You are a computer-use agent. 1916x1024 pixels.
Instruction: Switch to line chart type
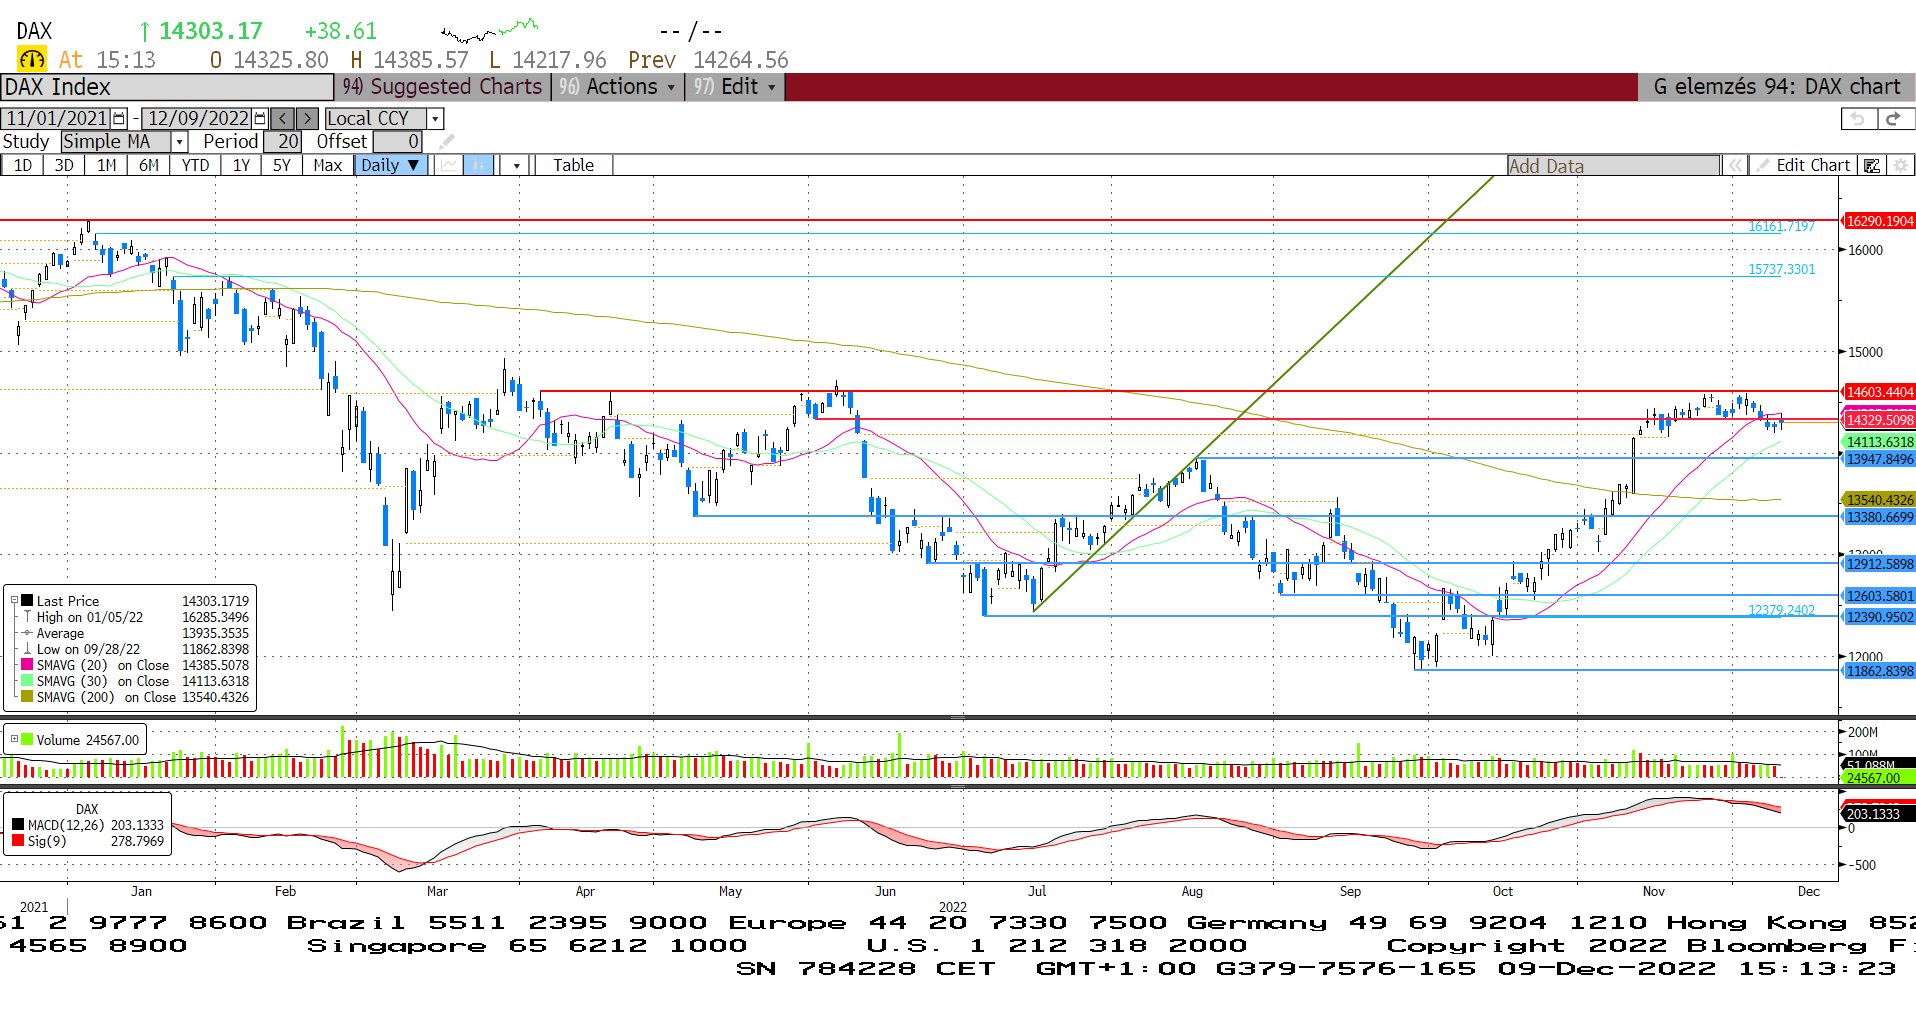click(x=449, y=165)
